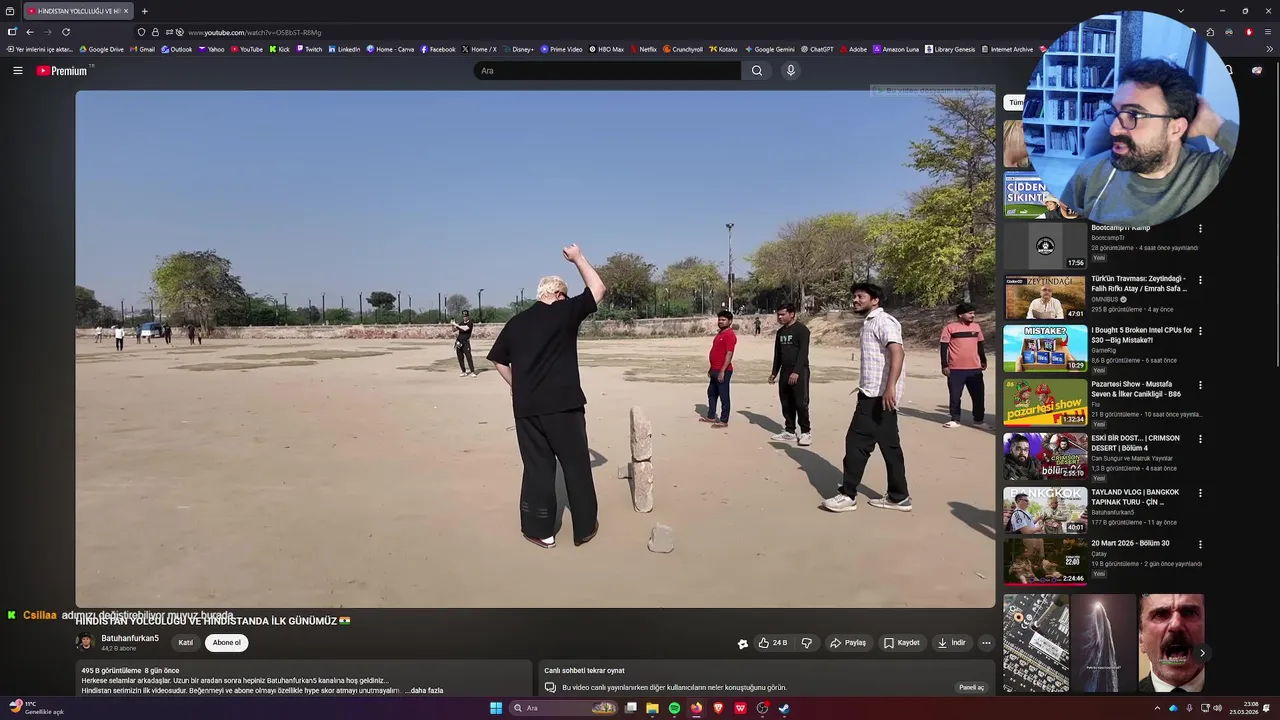The width and height of the screenshot is (1280, 720).
Task: Click the browser address bar URL
Action: (255, 32)
